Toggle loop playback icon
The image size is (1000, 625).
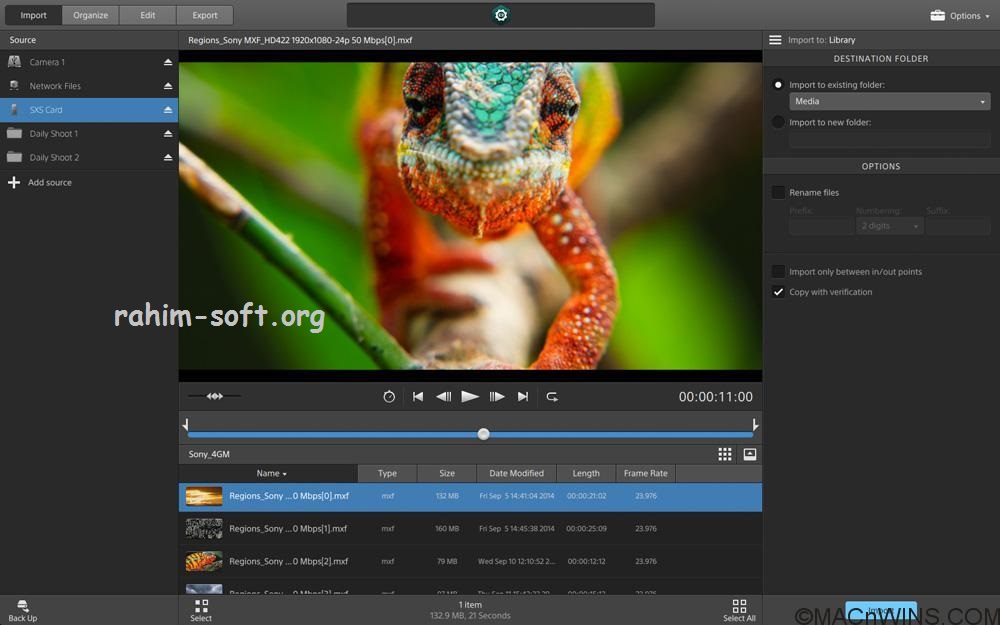pyautogui.click(x=551, y=397)
